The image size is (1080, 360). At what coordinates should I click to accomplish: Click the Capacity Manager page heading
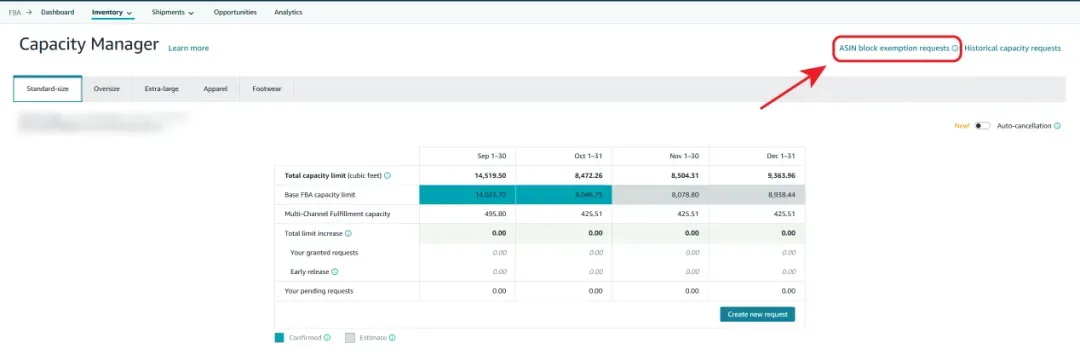[x=89, y=45]
